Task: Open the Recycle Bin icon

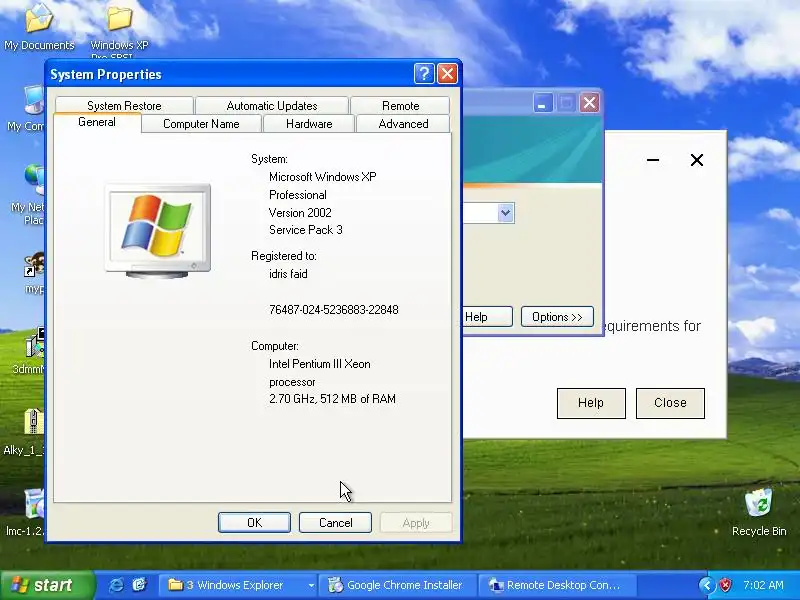Action: [x=759, y=512]
